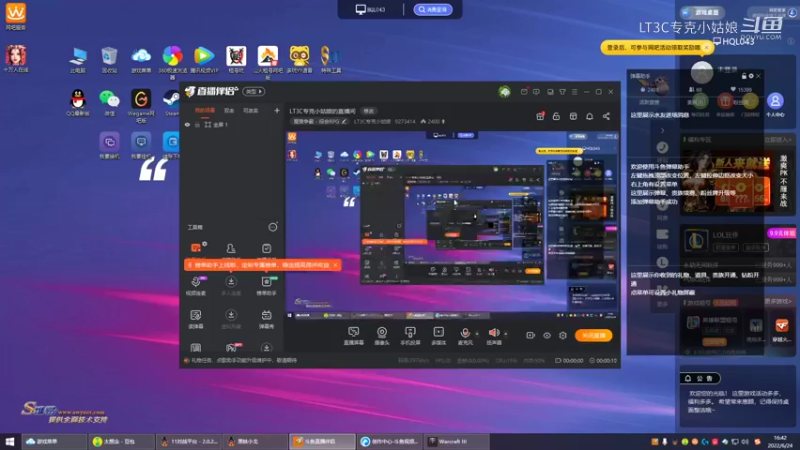This screenshot has height=450, width=800.
Task: Open 弹幕秀 tool in the toolbox
Action: click(266, 319)
